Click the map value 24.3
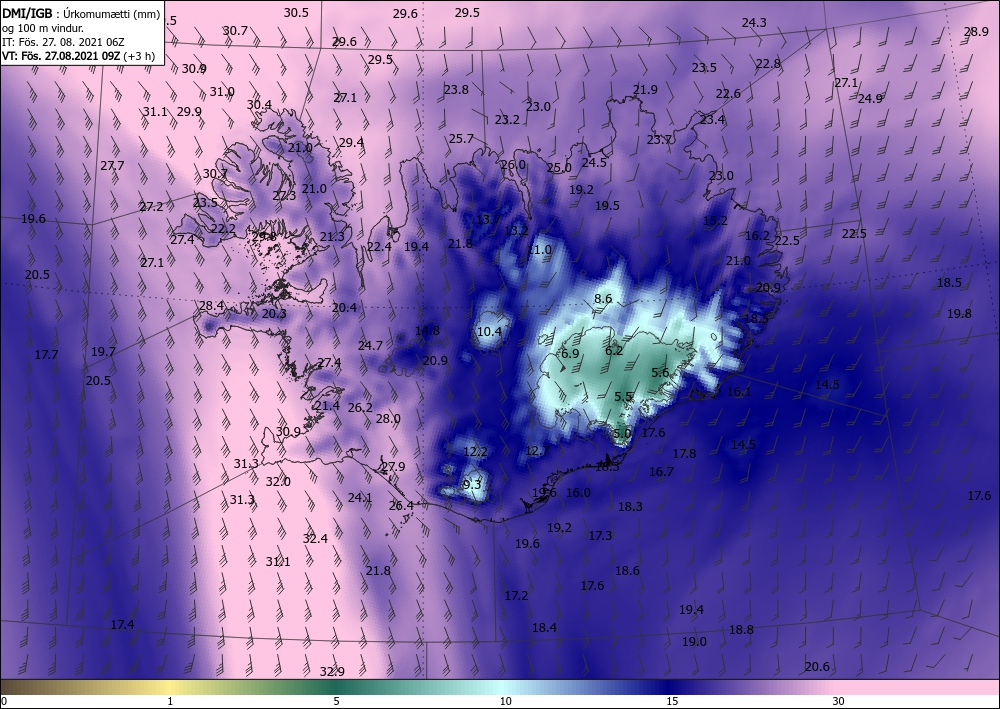Screen dimensions: 1000x709 coord(754,23)
